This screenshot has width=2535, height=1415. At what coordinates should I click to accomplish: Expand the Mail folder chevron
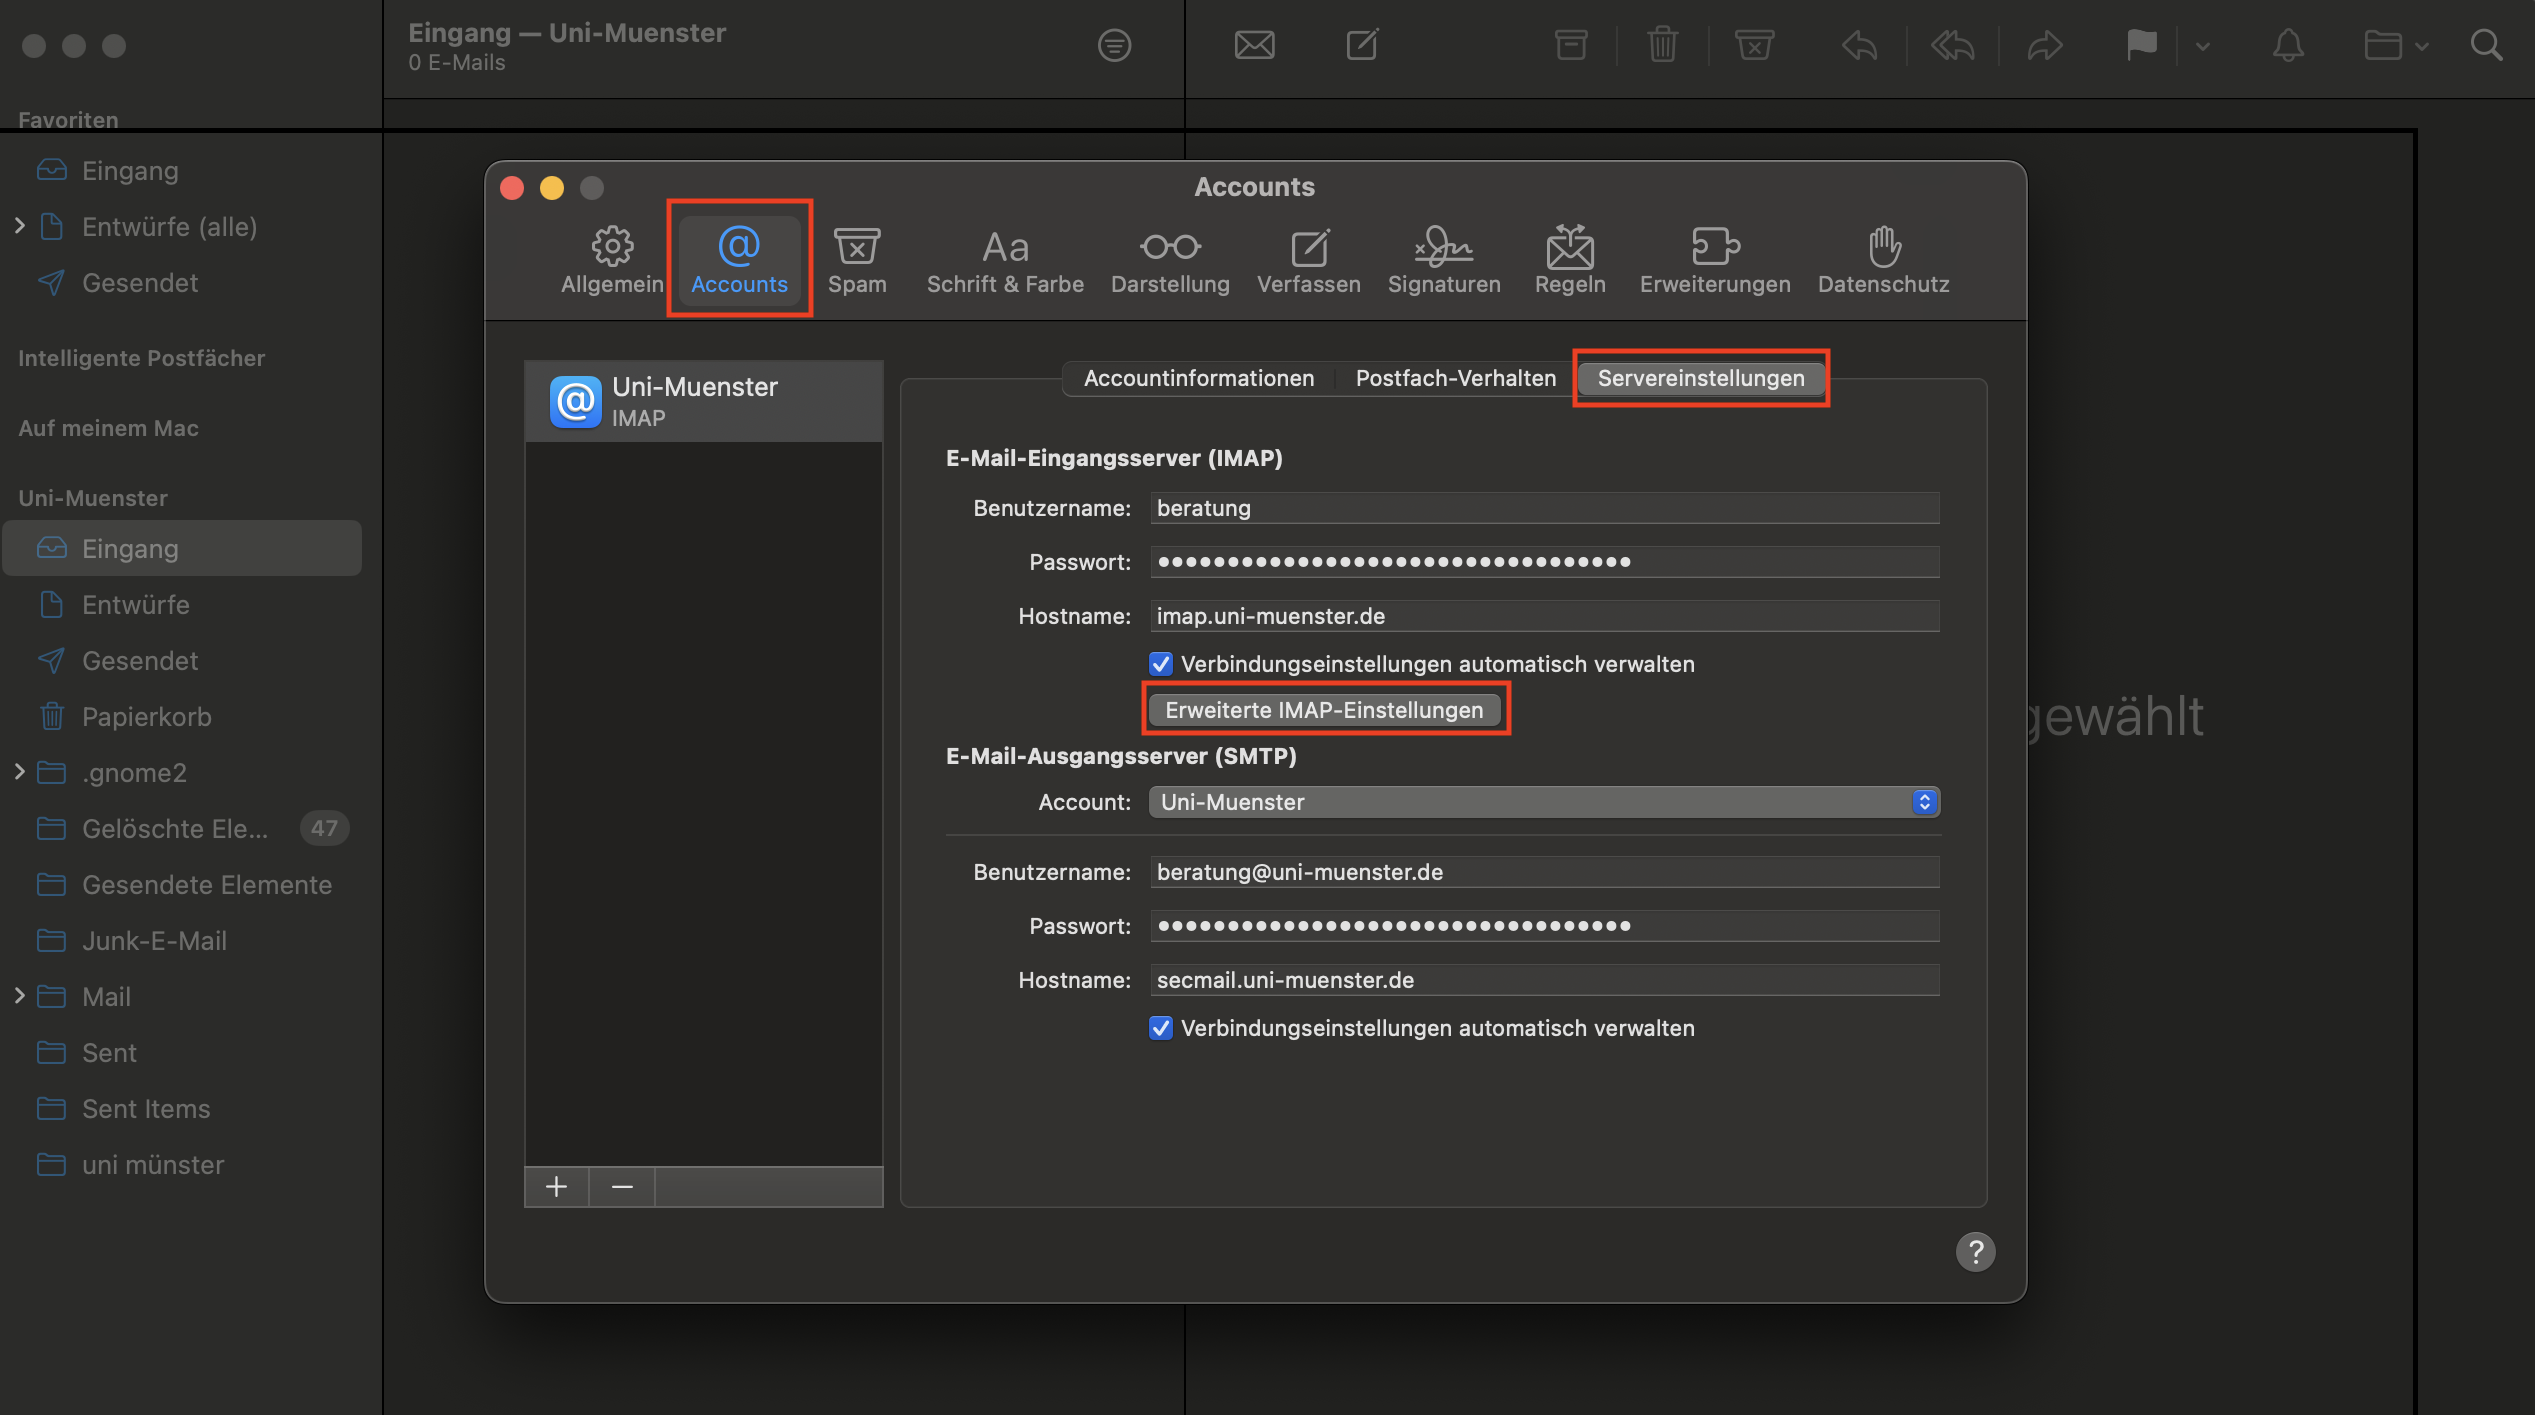pyautogui.click(x=20, y=996)
